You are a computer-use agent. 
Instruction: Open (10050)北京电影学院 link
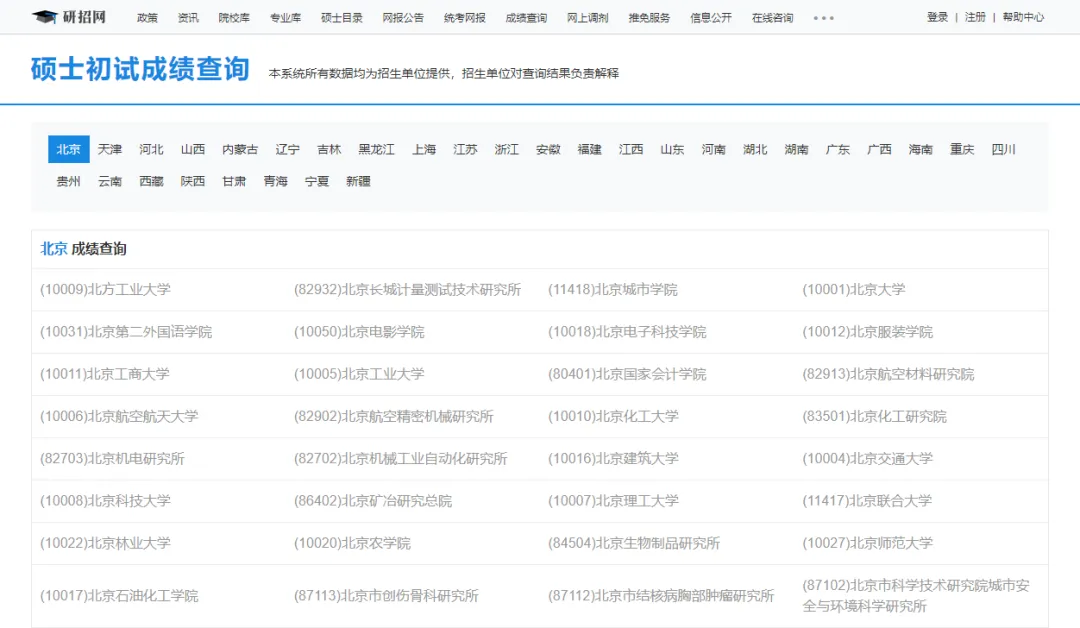click(360, 332)
